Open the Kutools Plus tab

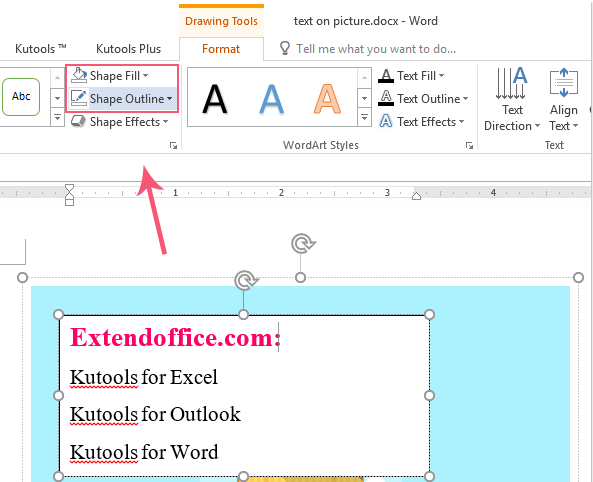coord(129,49)
